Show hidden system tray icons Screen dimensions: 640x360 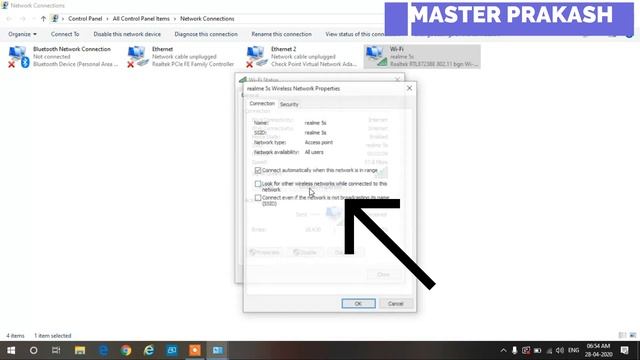point(503,350)
